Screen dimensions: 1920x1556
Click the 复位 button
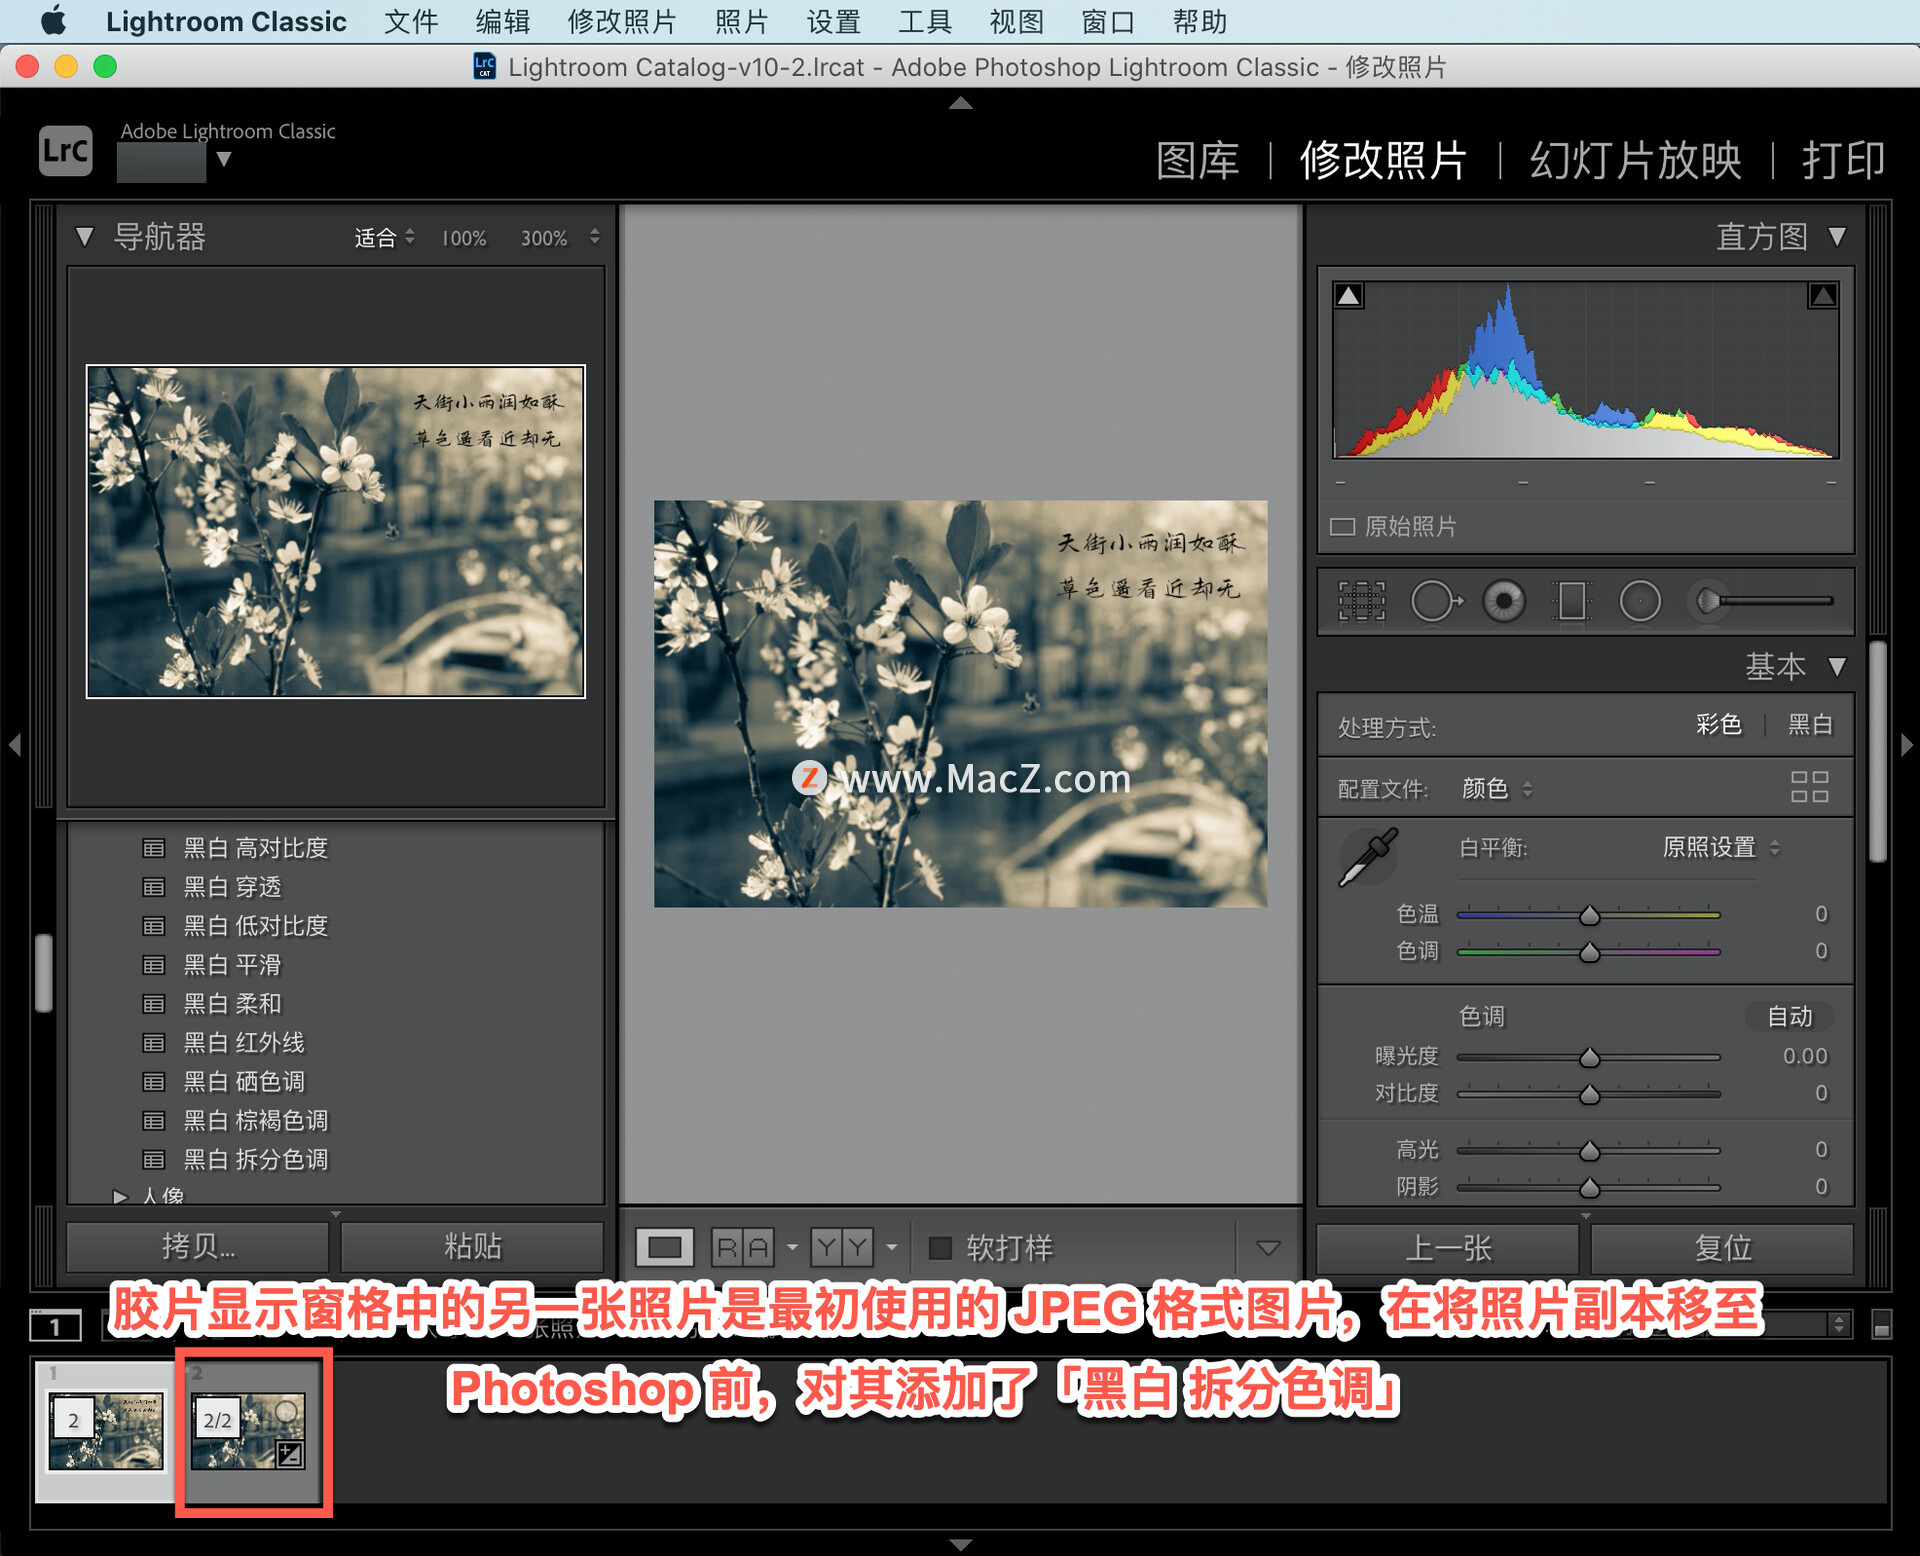click(x=1722, y=1248)
